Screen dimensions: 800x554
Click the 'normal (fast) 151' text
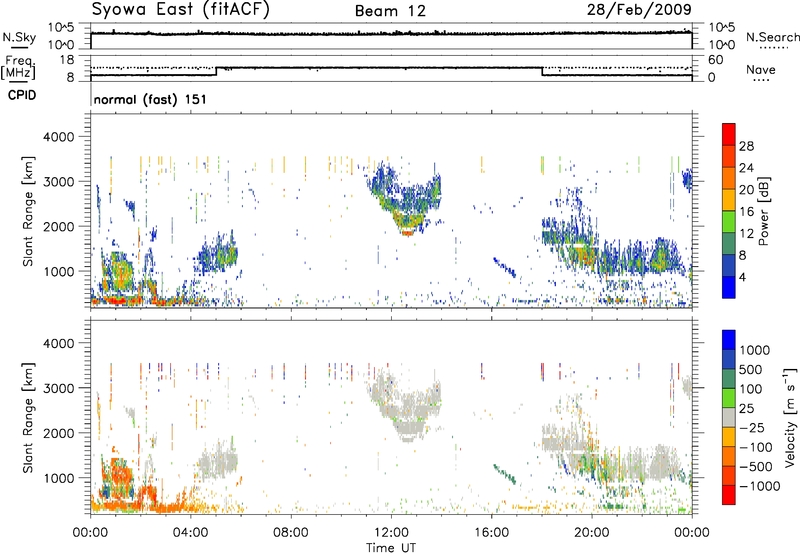tap(150, 99)
